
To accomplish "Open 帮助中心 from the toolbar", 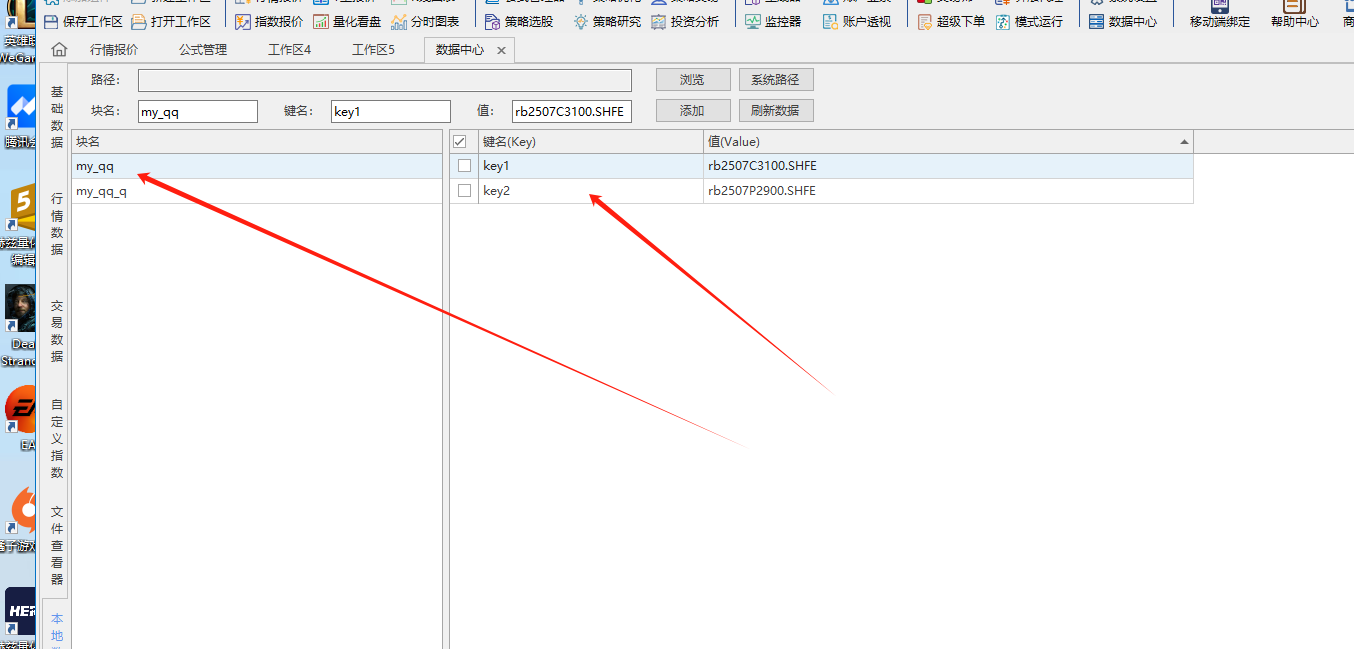I will [x=1294, y=14].
